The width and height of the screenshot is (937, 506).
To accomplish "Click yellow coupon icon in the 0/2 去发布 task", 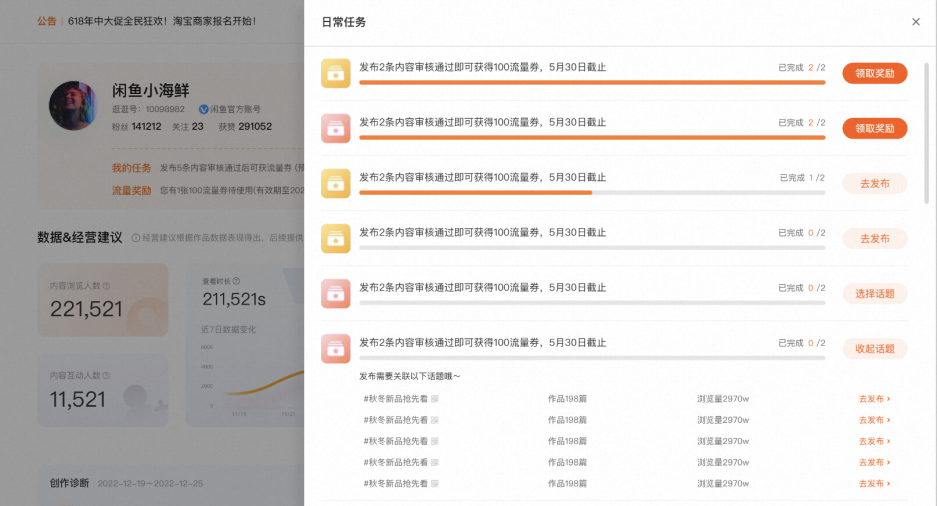I will pos(336,238).
